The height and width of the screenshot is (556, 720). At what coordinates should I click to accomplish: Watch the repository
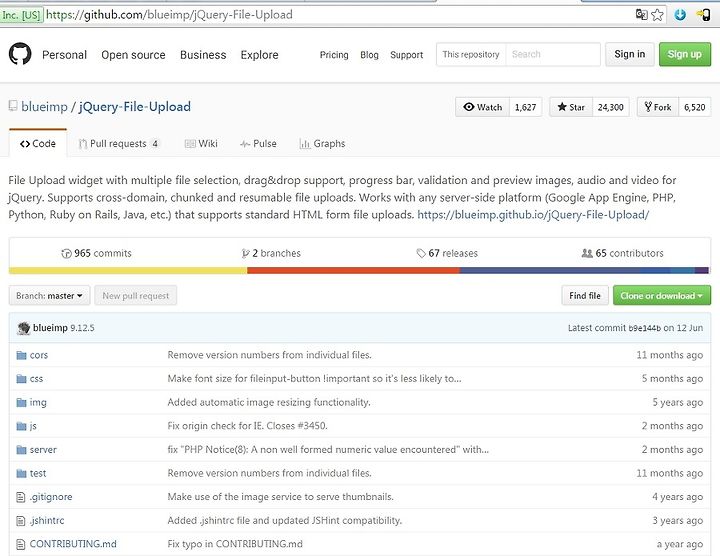point(482,107)
